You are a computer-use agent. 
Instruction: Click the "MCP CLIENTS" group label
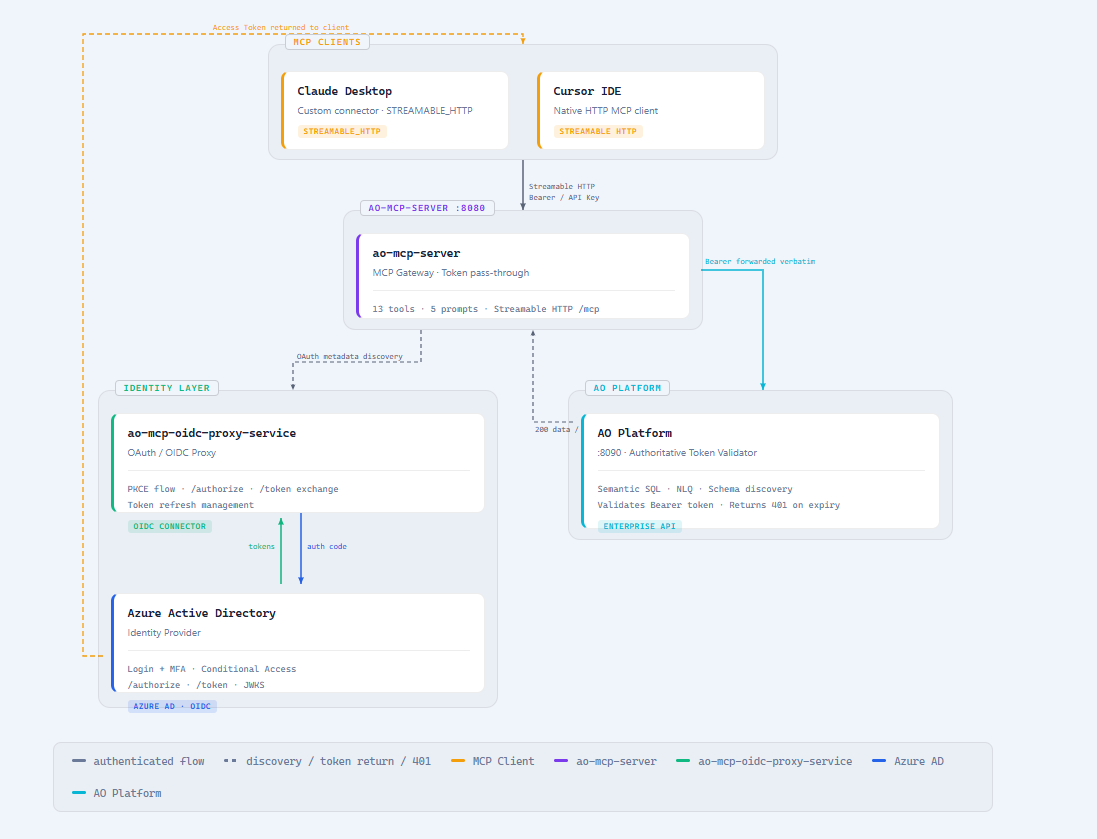(x=327, y=42)
